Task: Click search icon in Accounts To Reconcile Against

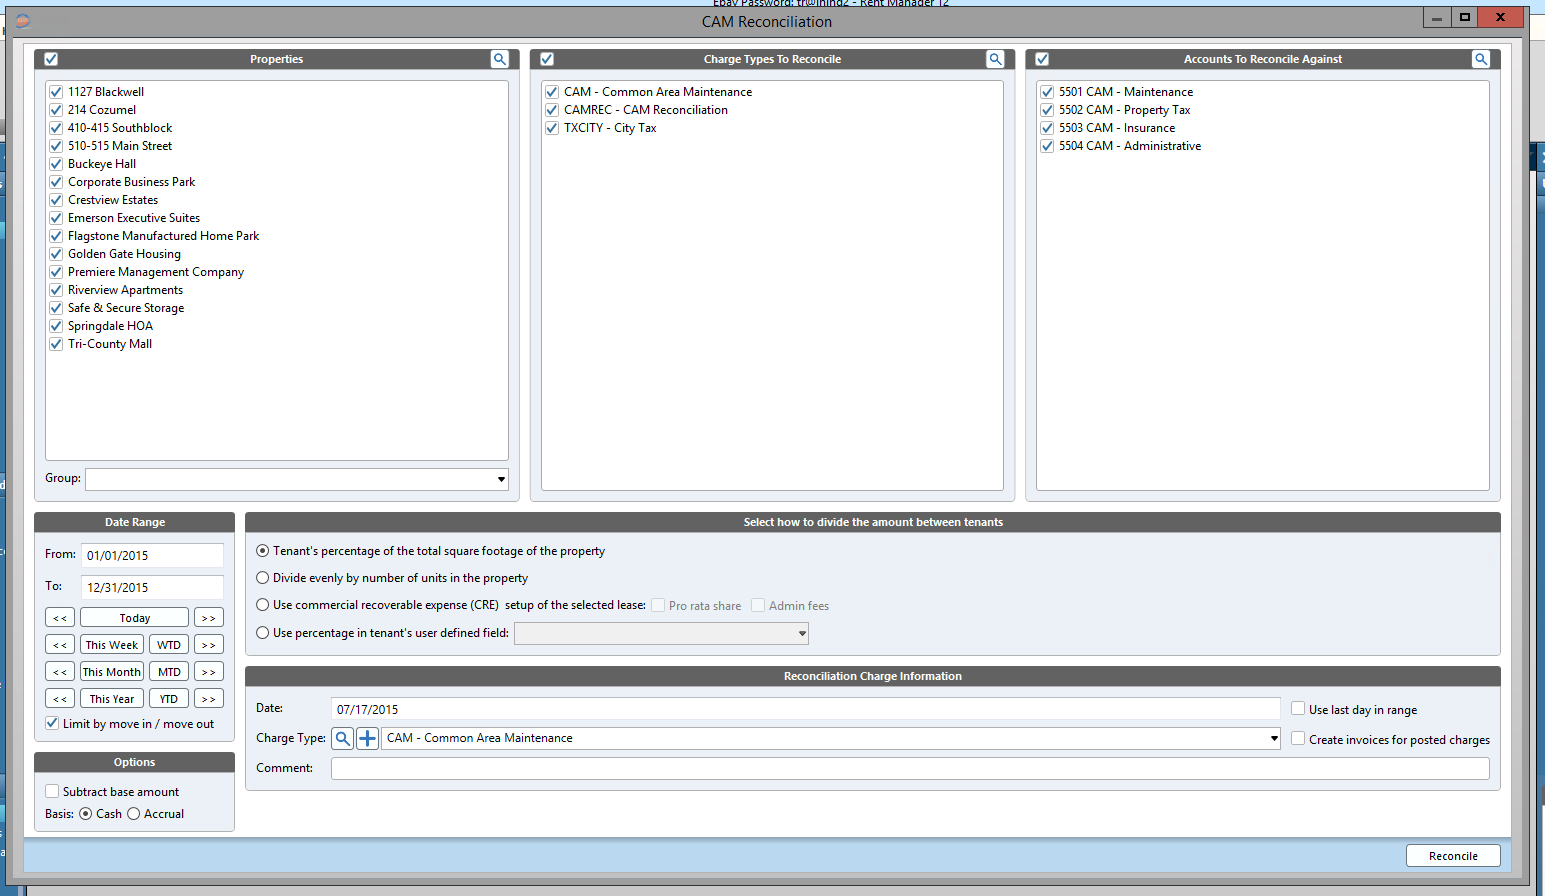Action: [x=1481, y=59]
